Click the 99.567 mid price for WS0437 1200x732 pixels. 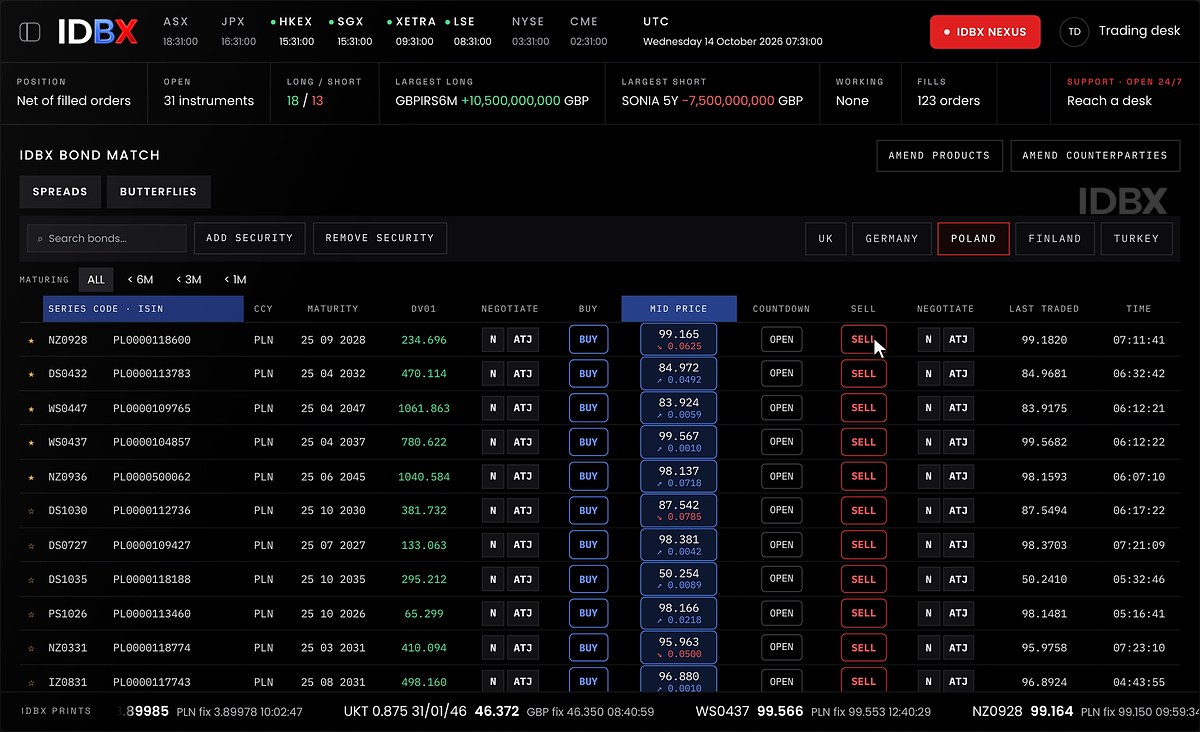[x=679, y=442]
